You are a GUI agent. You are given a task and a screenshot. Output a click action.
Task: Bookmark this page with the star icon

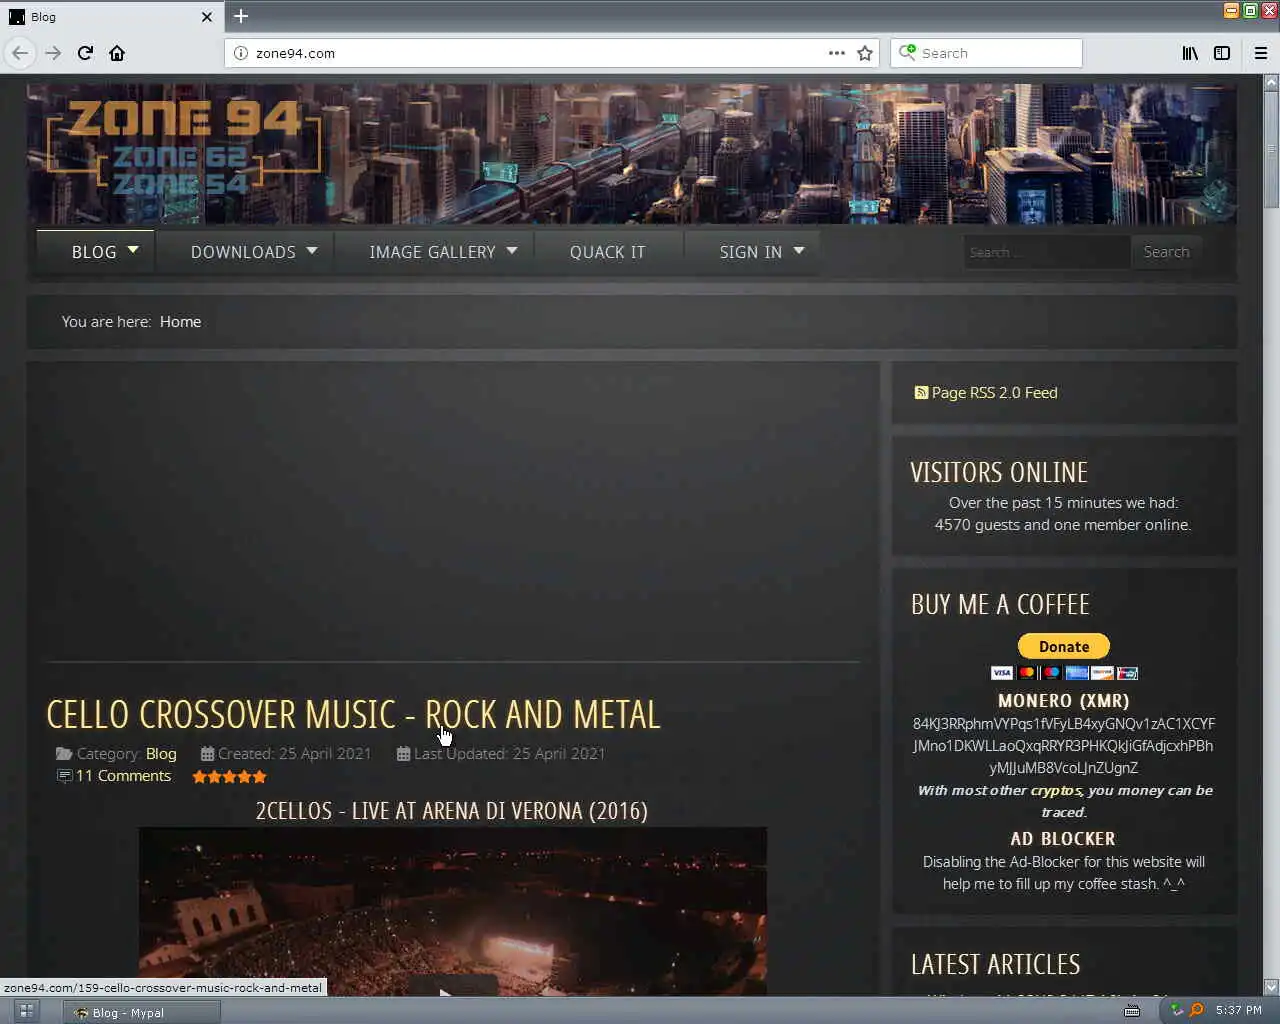pos(865,53)
